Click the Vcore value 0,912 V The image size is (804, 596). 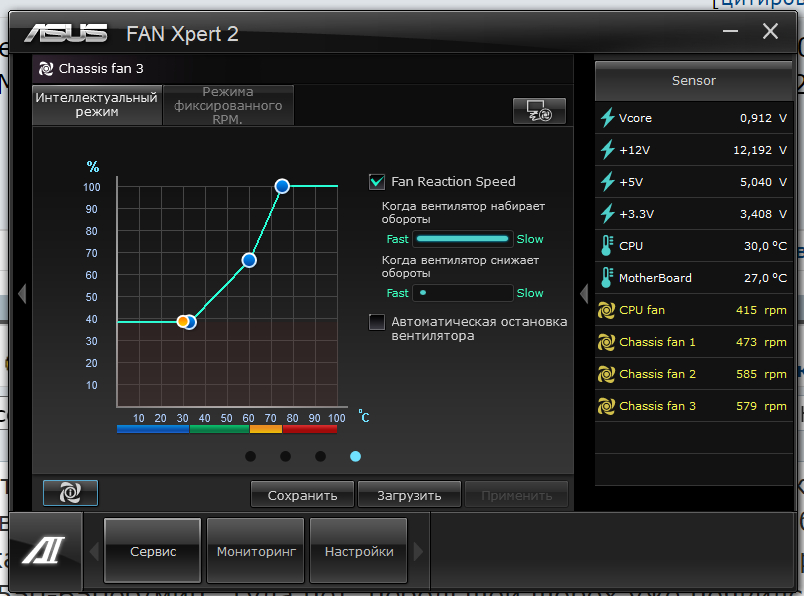(763, 118)
